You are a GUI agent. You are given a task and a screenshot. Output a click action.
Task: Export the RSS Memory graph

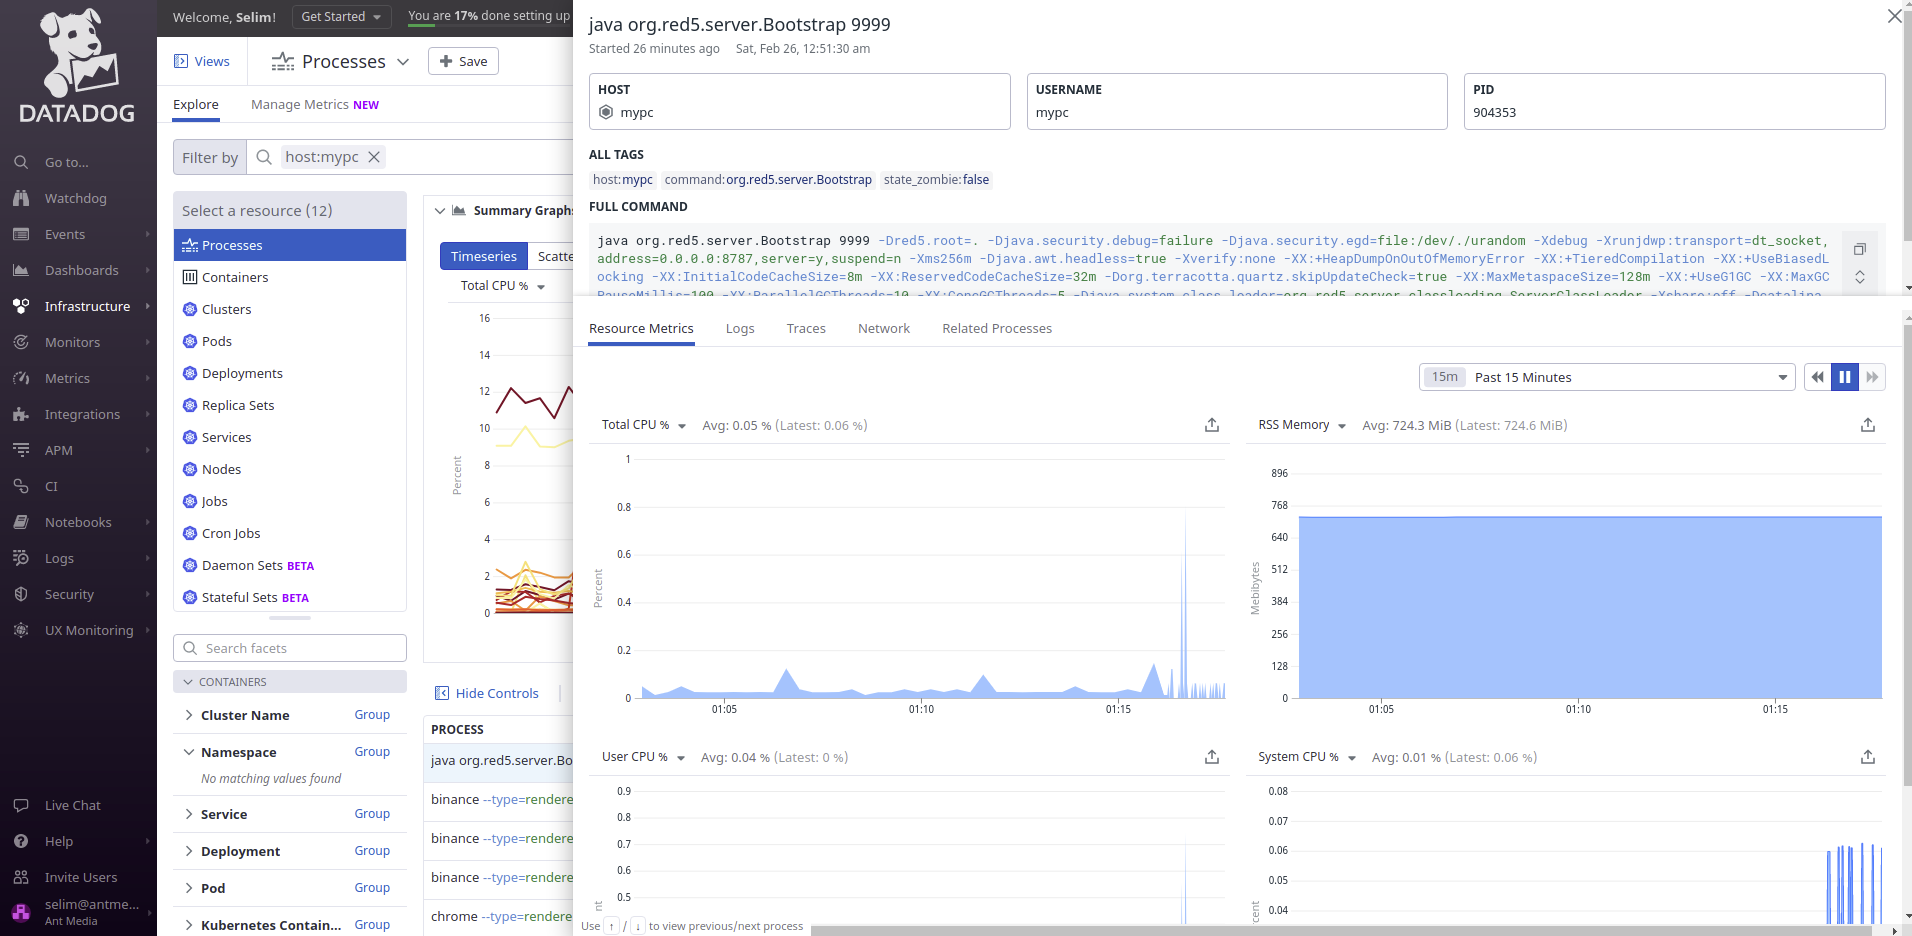(x=1868, y=425)
